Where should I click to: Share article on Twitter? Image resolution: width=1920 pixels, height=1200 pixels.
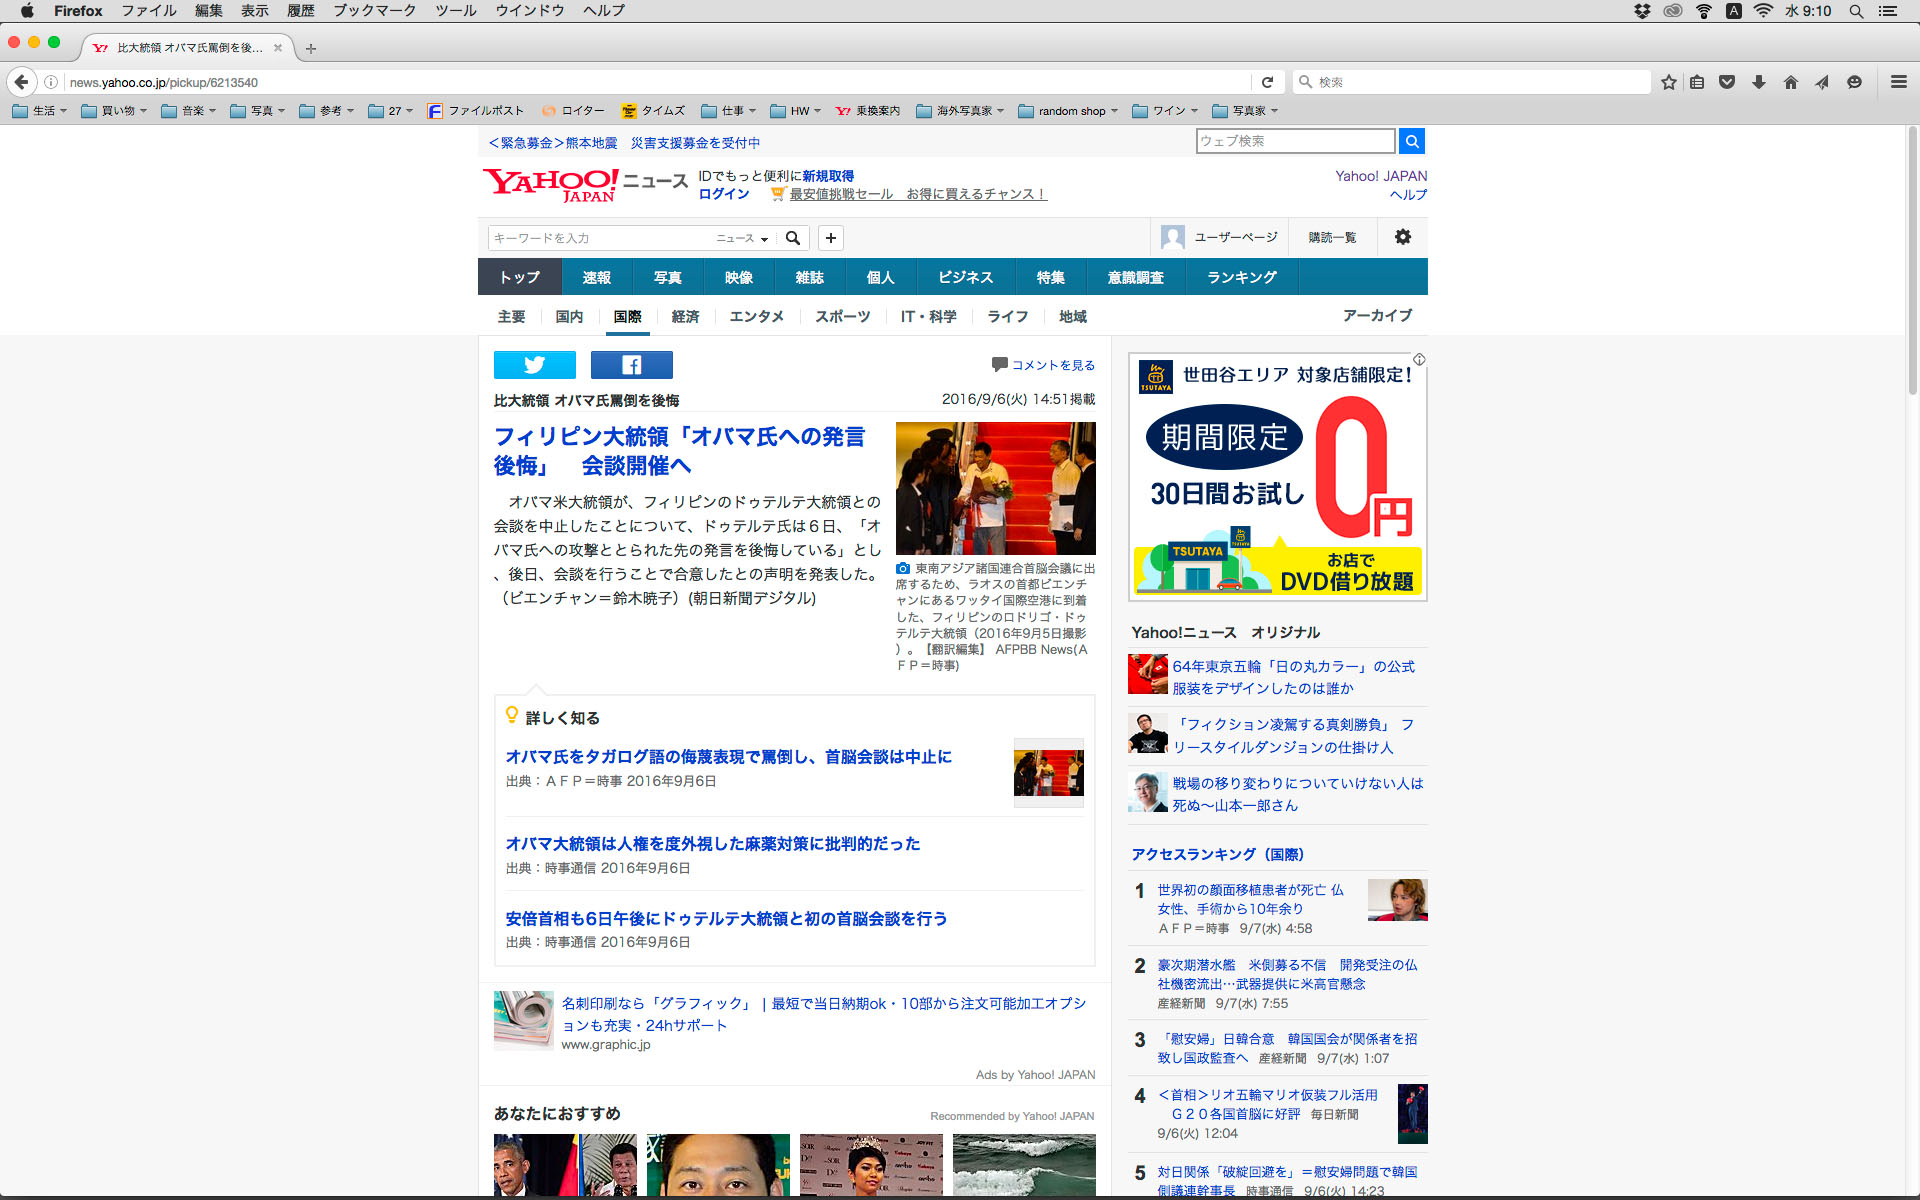[534, 365]
